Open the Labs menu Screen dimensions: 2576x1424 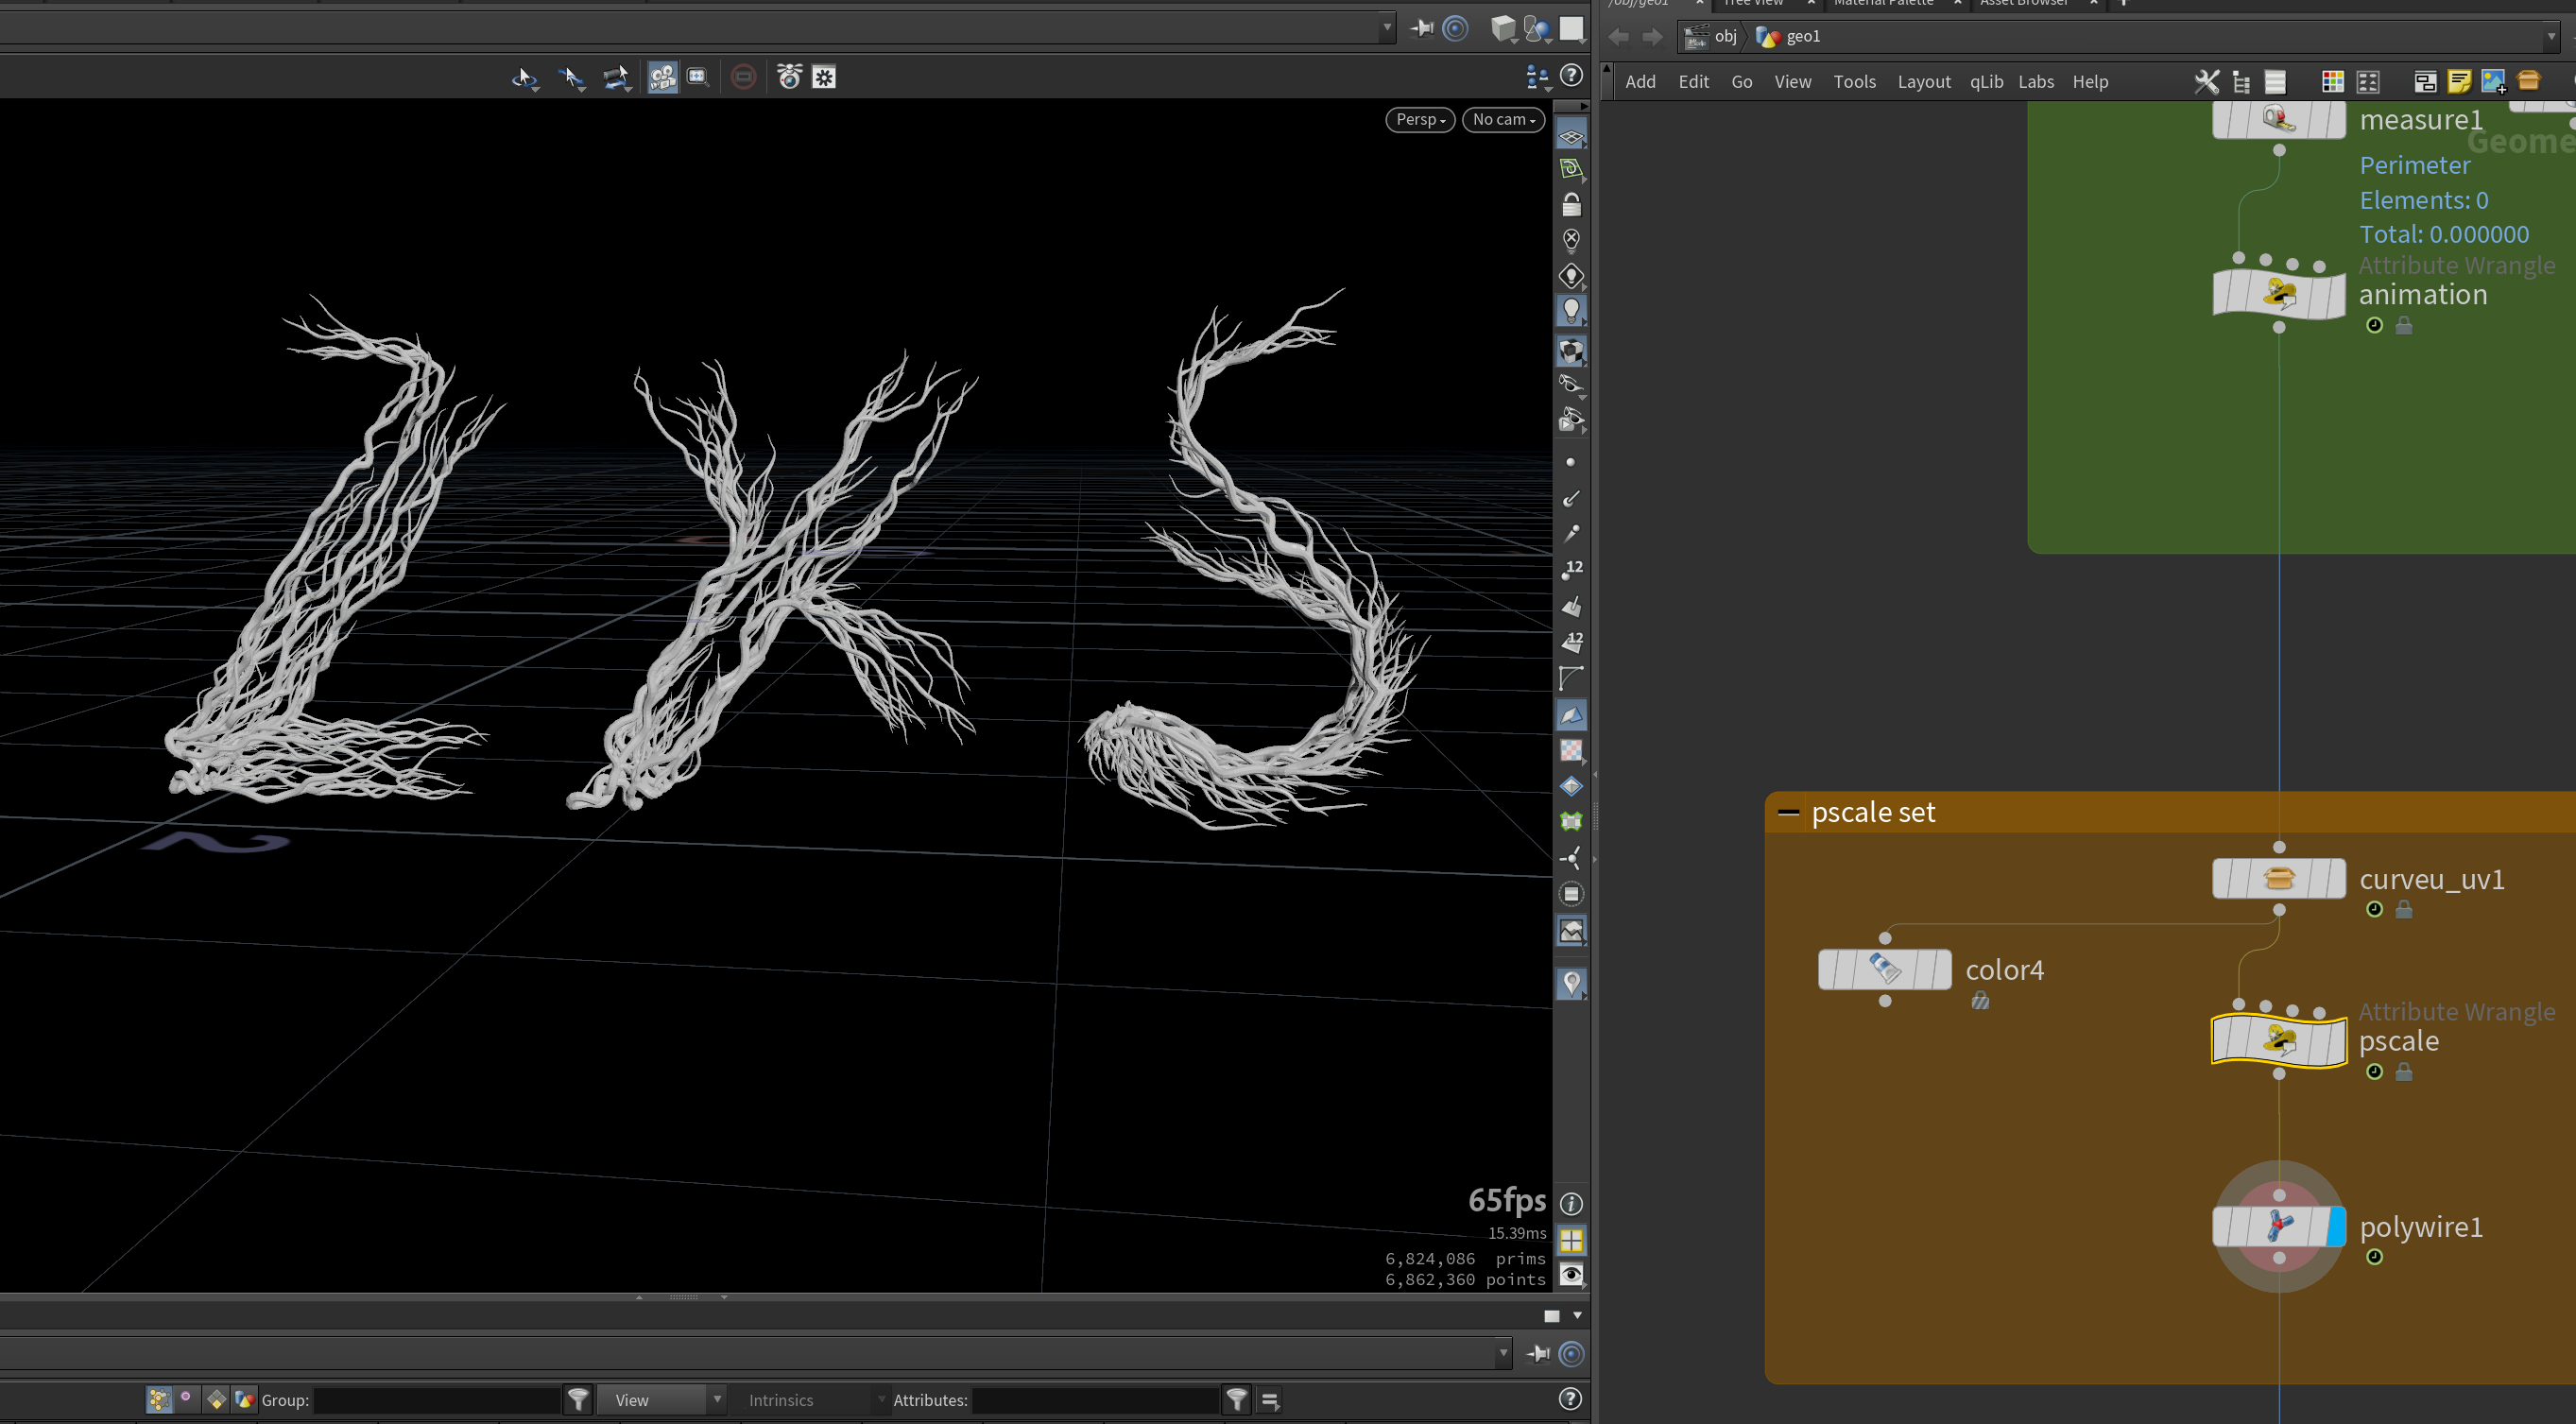[2035, 82]
